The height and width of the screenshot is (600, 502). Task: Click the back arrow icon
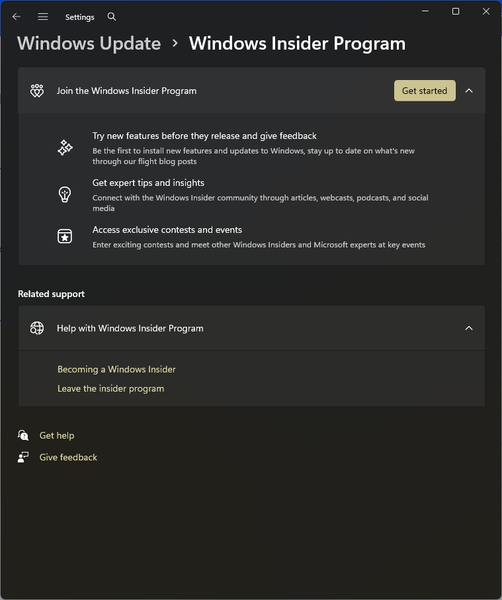click(16, 16)
